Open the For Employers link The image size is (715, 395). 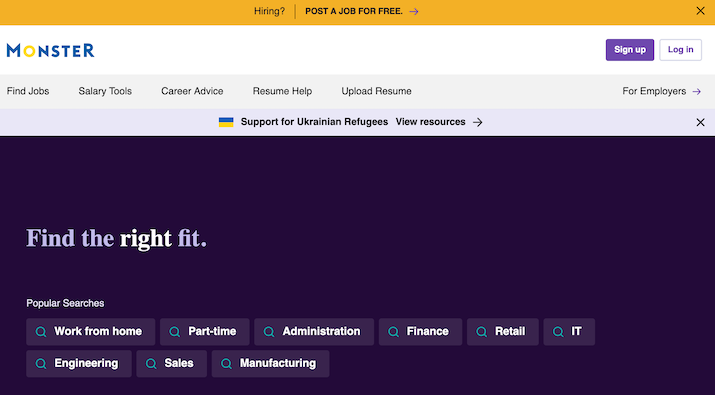coord(661,91)
